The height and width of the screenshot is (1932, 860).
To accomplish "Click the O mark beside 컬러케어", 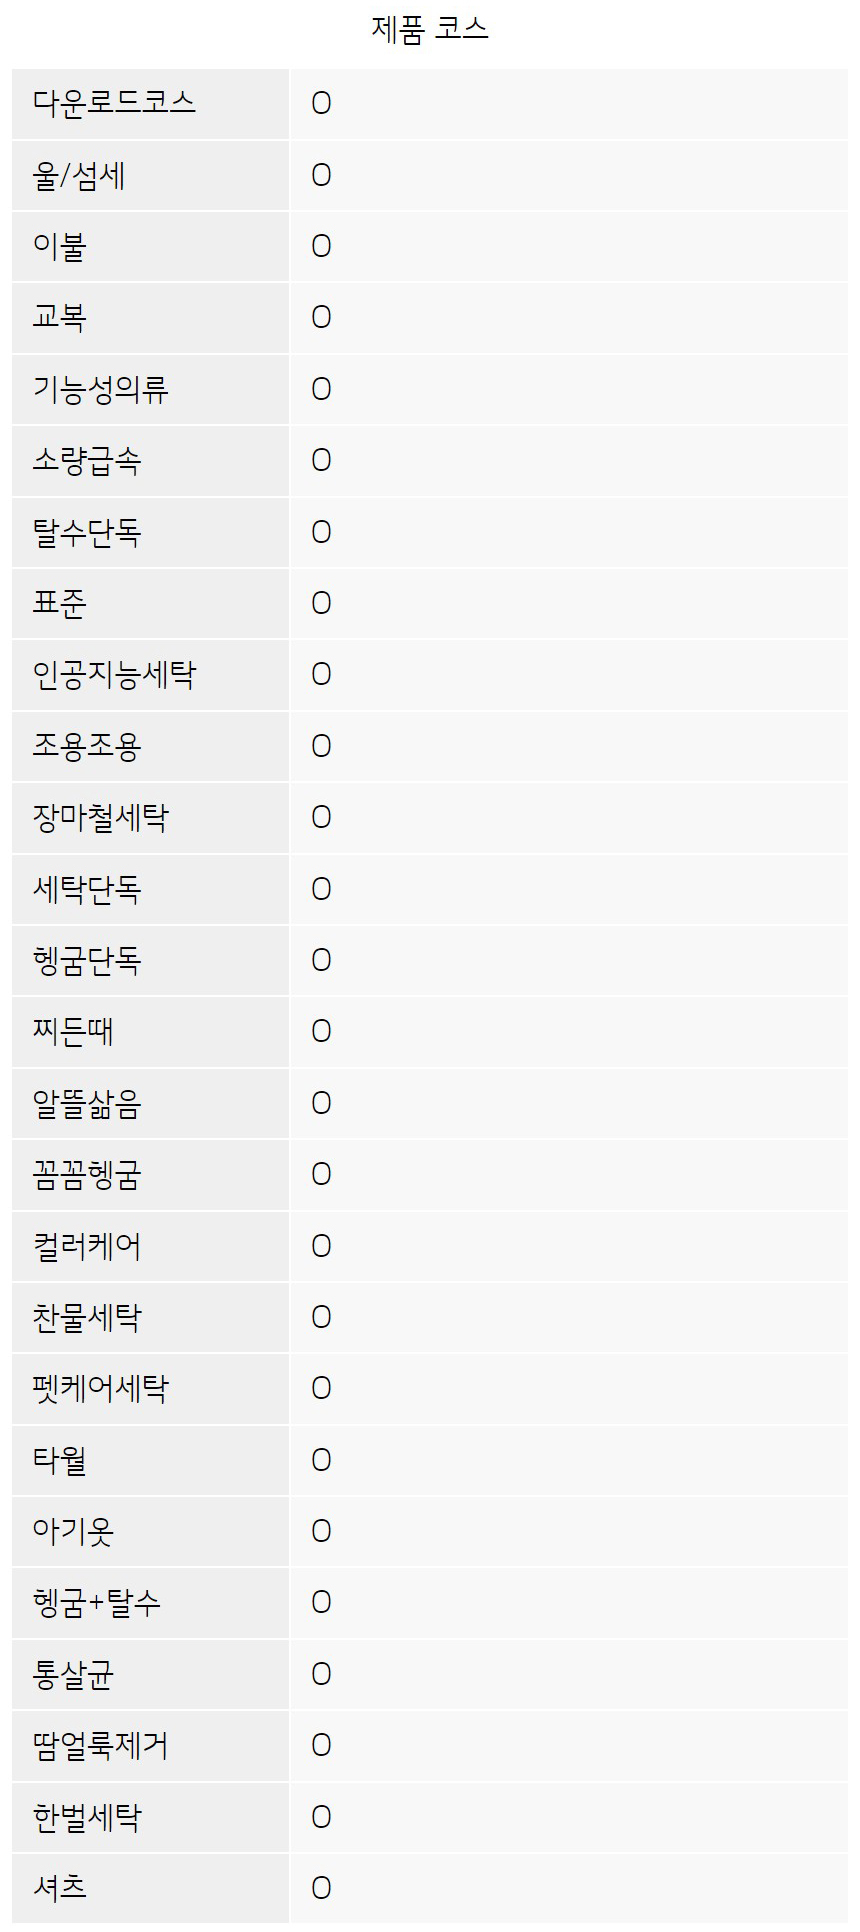I will coord(321,1246).
